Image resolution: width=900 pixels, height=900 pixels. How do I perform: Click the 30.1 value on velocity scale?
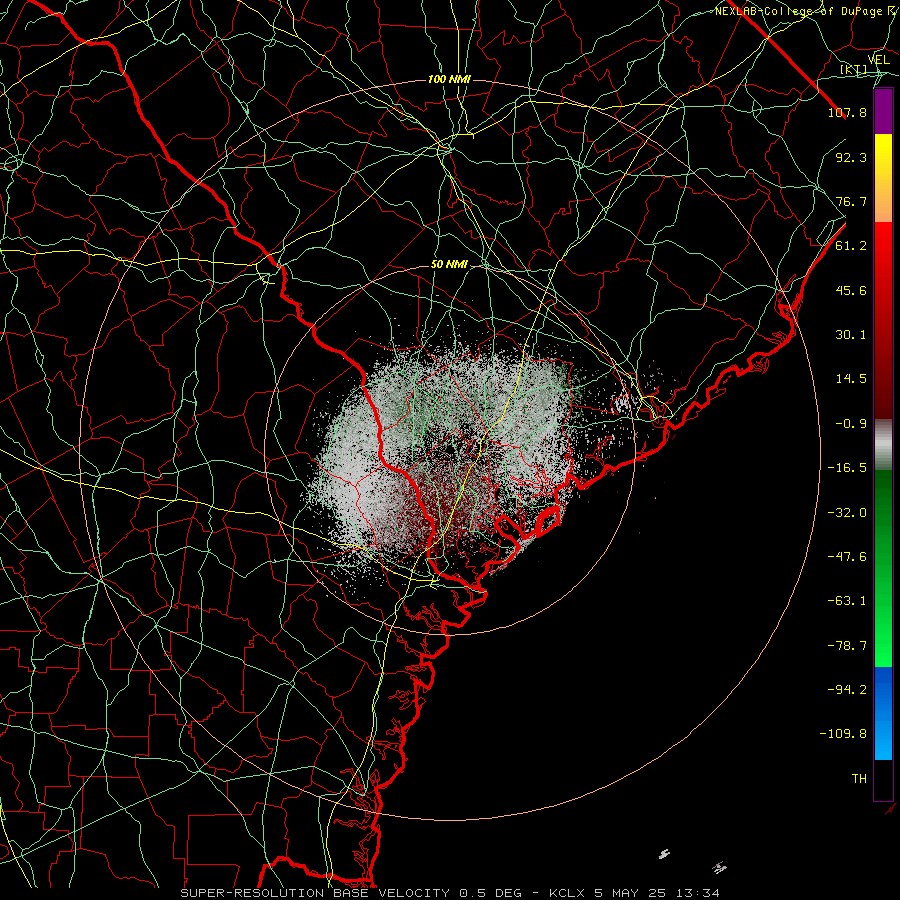click(851, 335)
